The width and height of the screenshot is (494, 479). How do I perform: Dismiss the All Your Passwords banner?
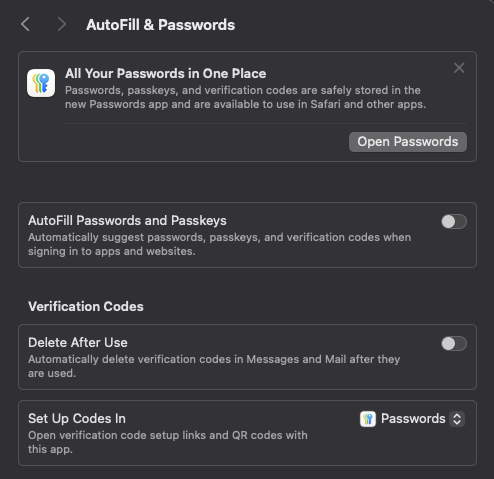(x=459, y=68)
